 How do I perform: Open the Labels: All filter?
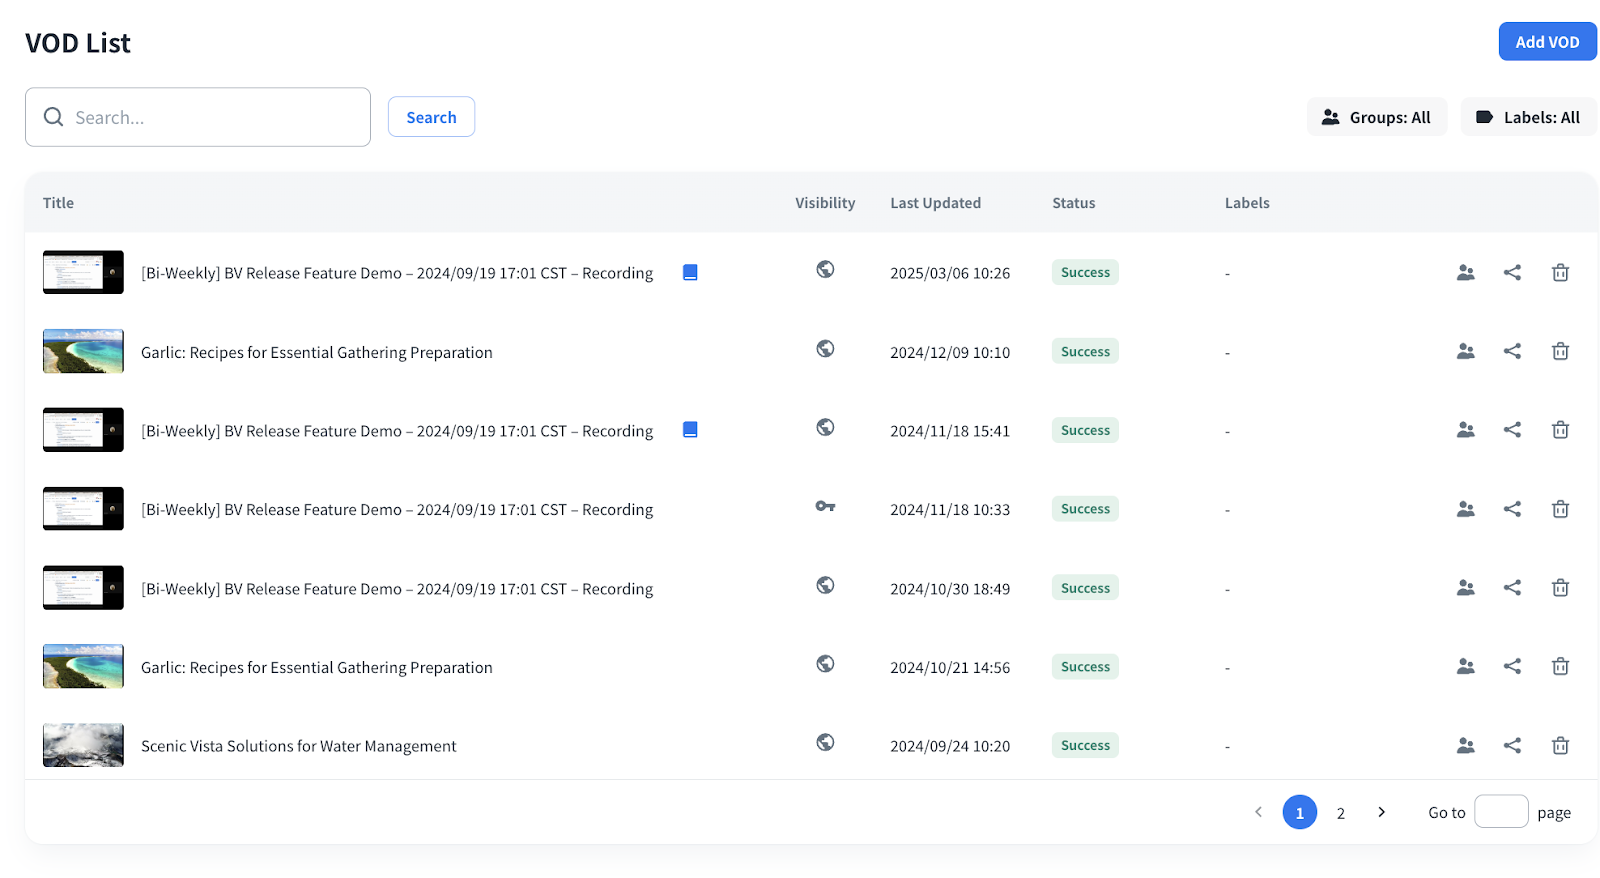pos(1528,117)
